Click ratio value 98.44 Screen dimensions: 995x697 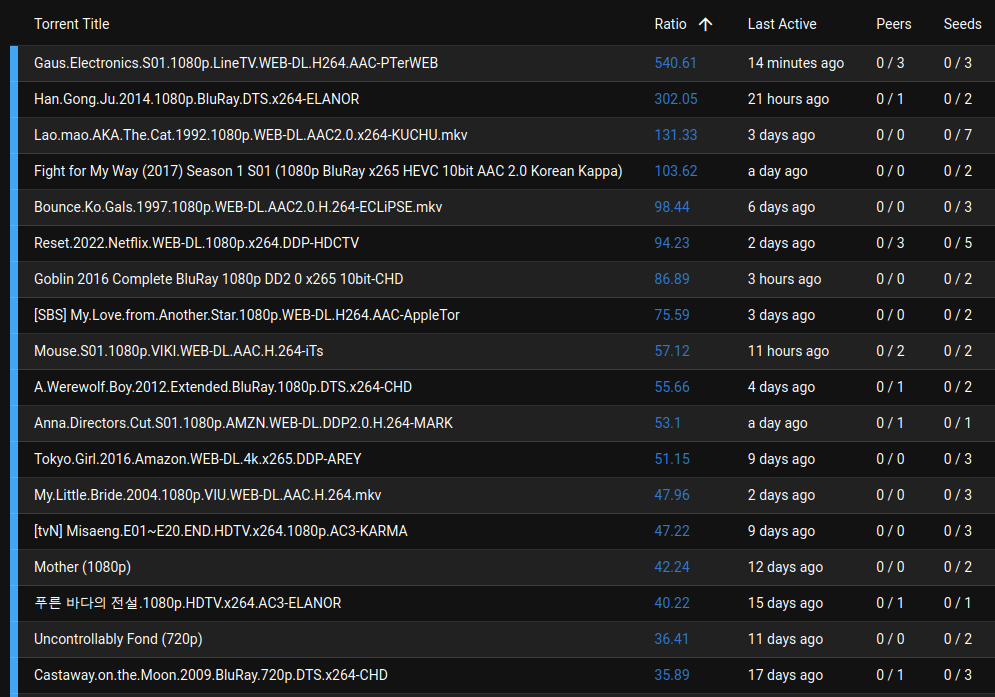click(672, 207)
